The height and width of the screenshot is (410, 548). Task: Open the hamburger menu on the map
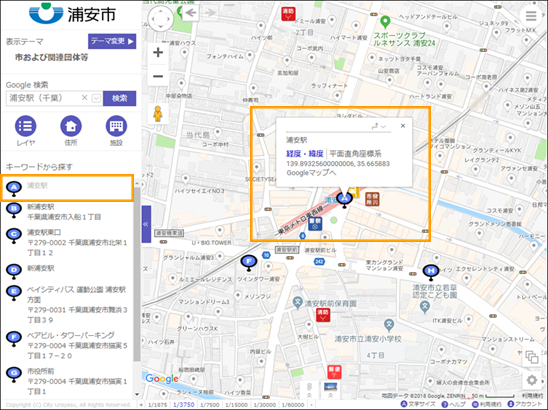531,16
